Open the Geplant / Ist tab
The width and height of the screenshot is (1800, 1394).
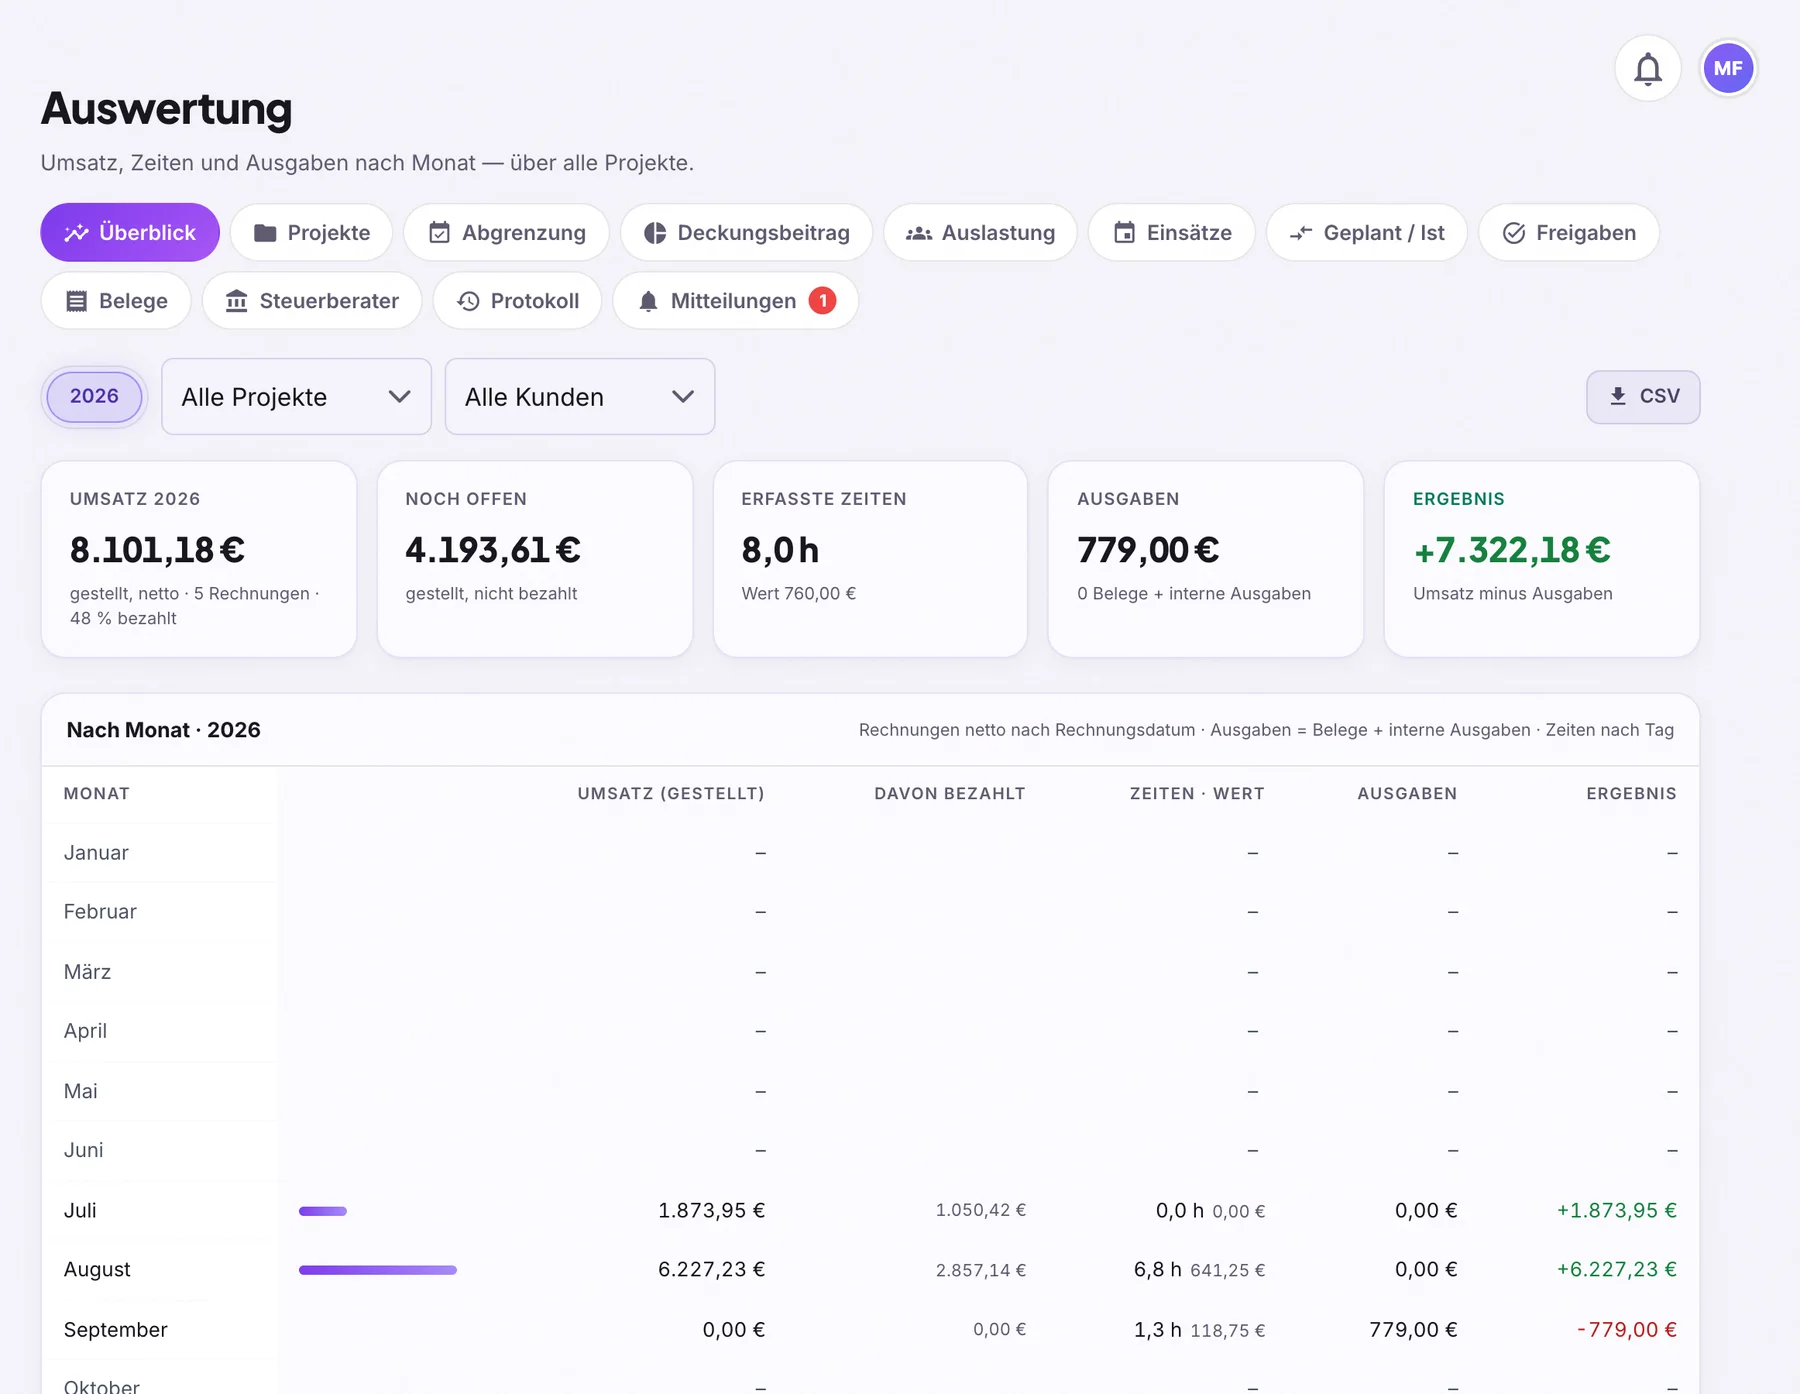point(1366,233)
